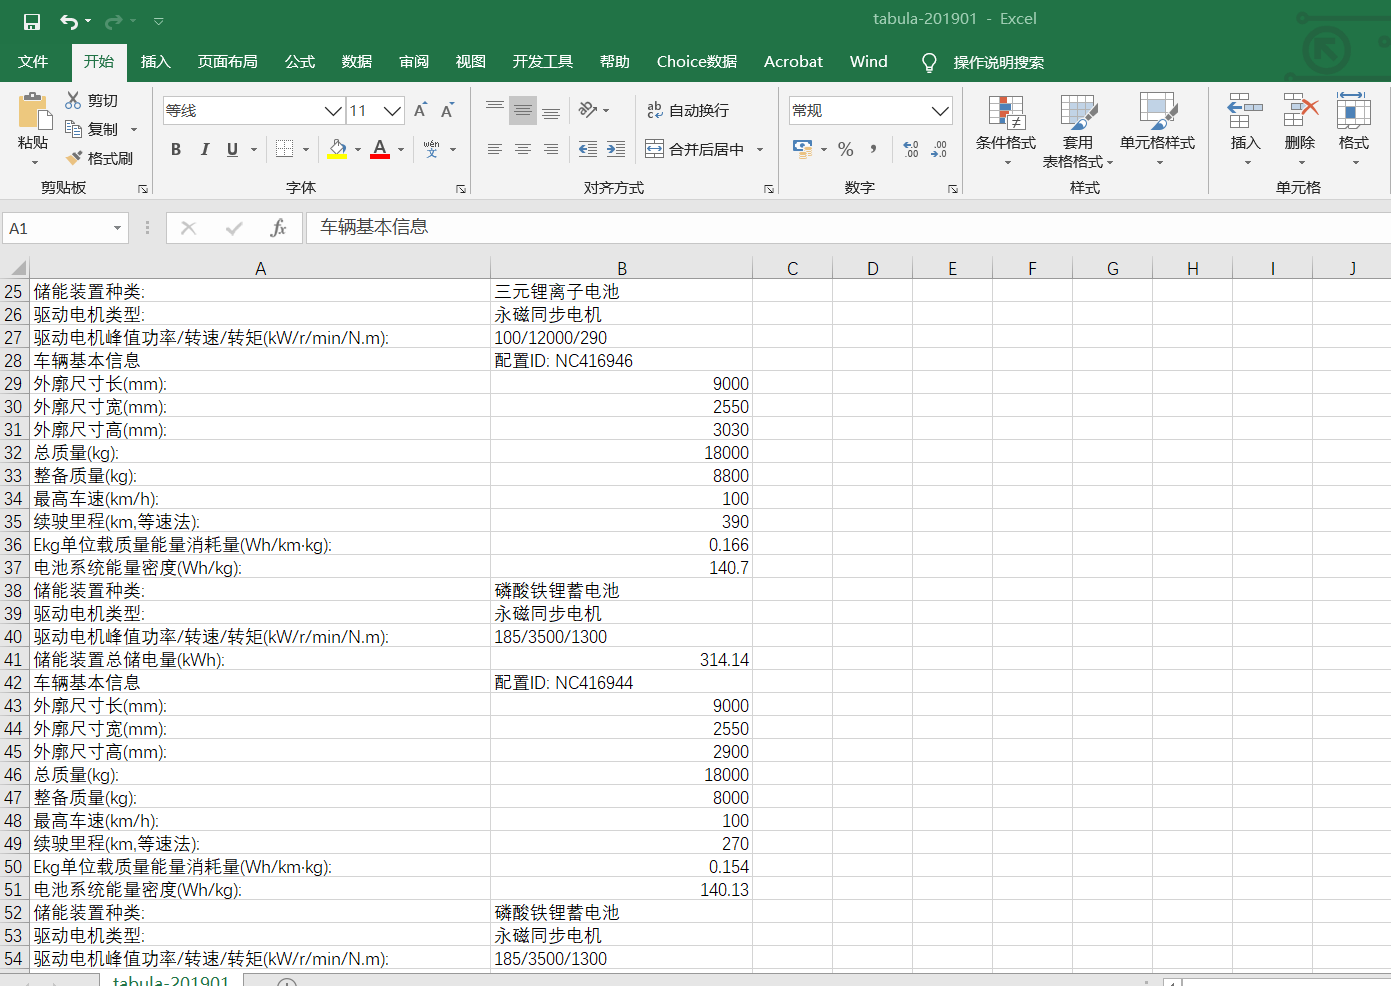The width and height of the screenshot is (1391, 986).
Task: Switch to the 页面布局 tab
Action: click(227, 62)
